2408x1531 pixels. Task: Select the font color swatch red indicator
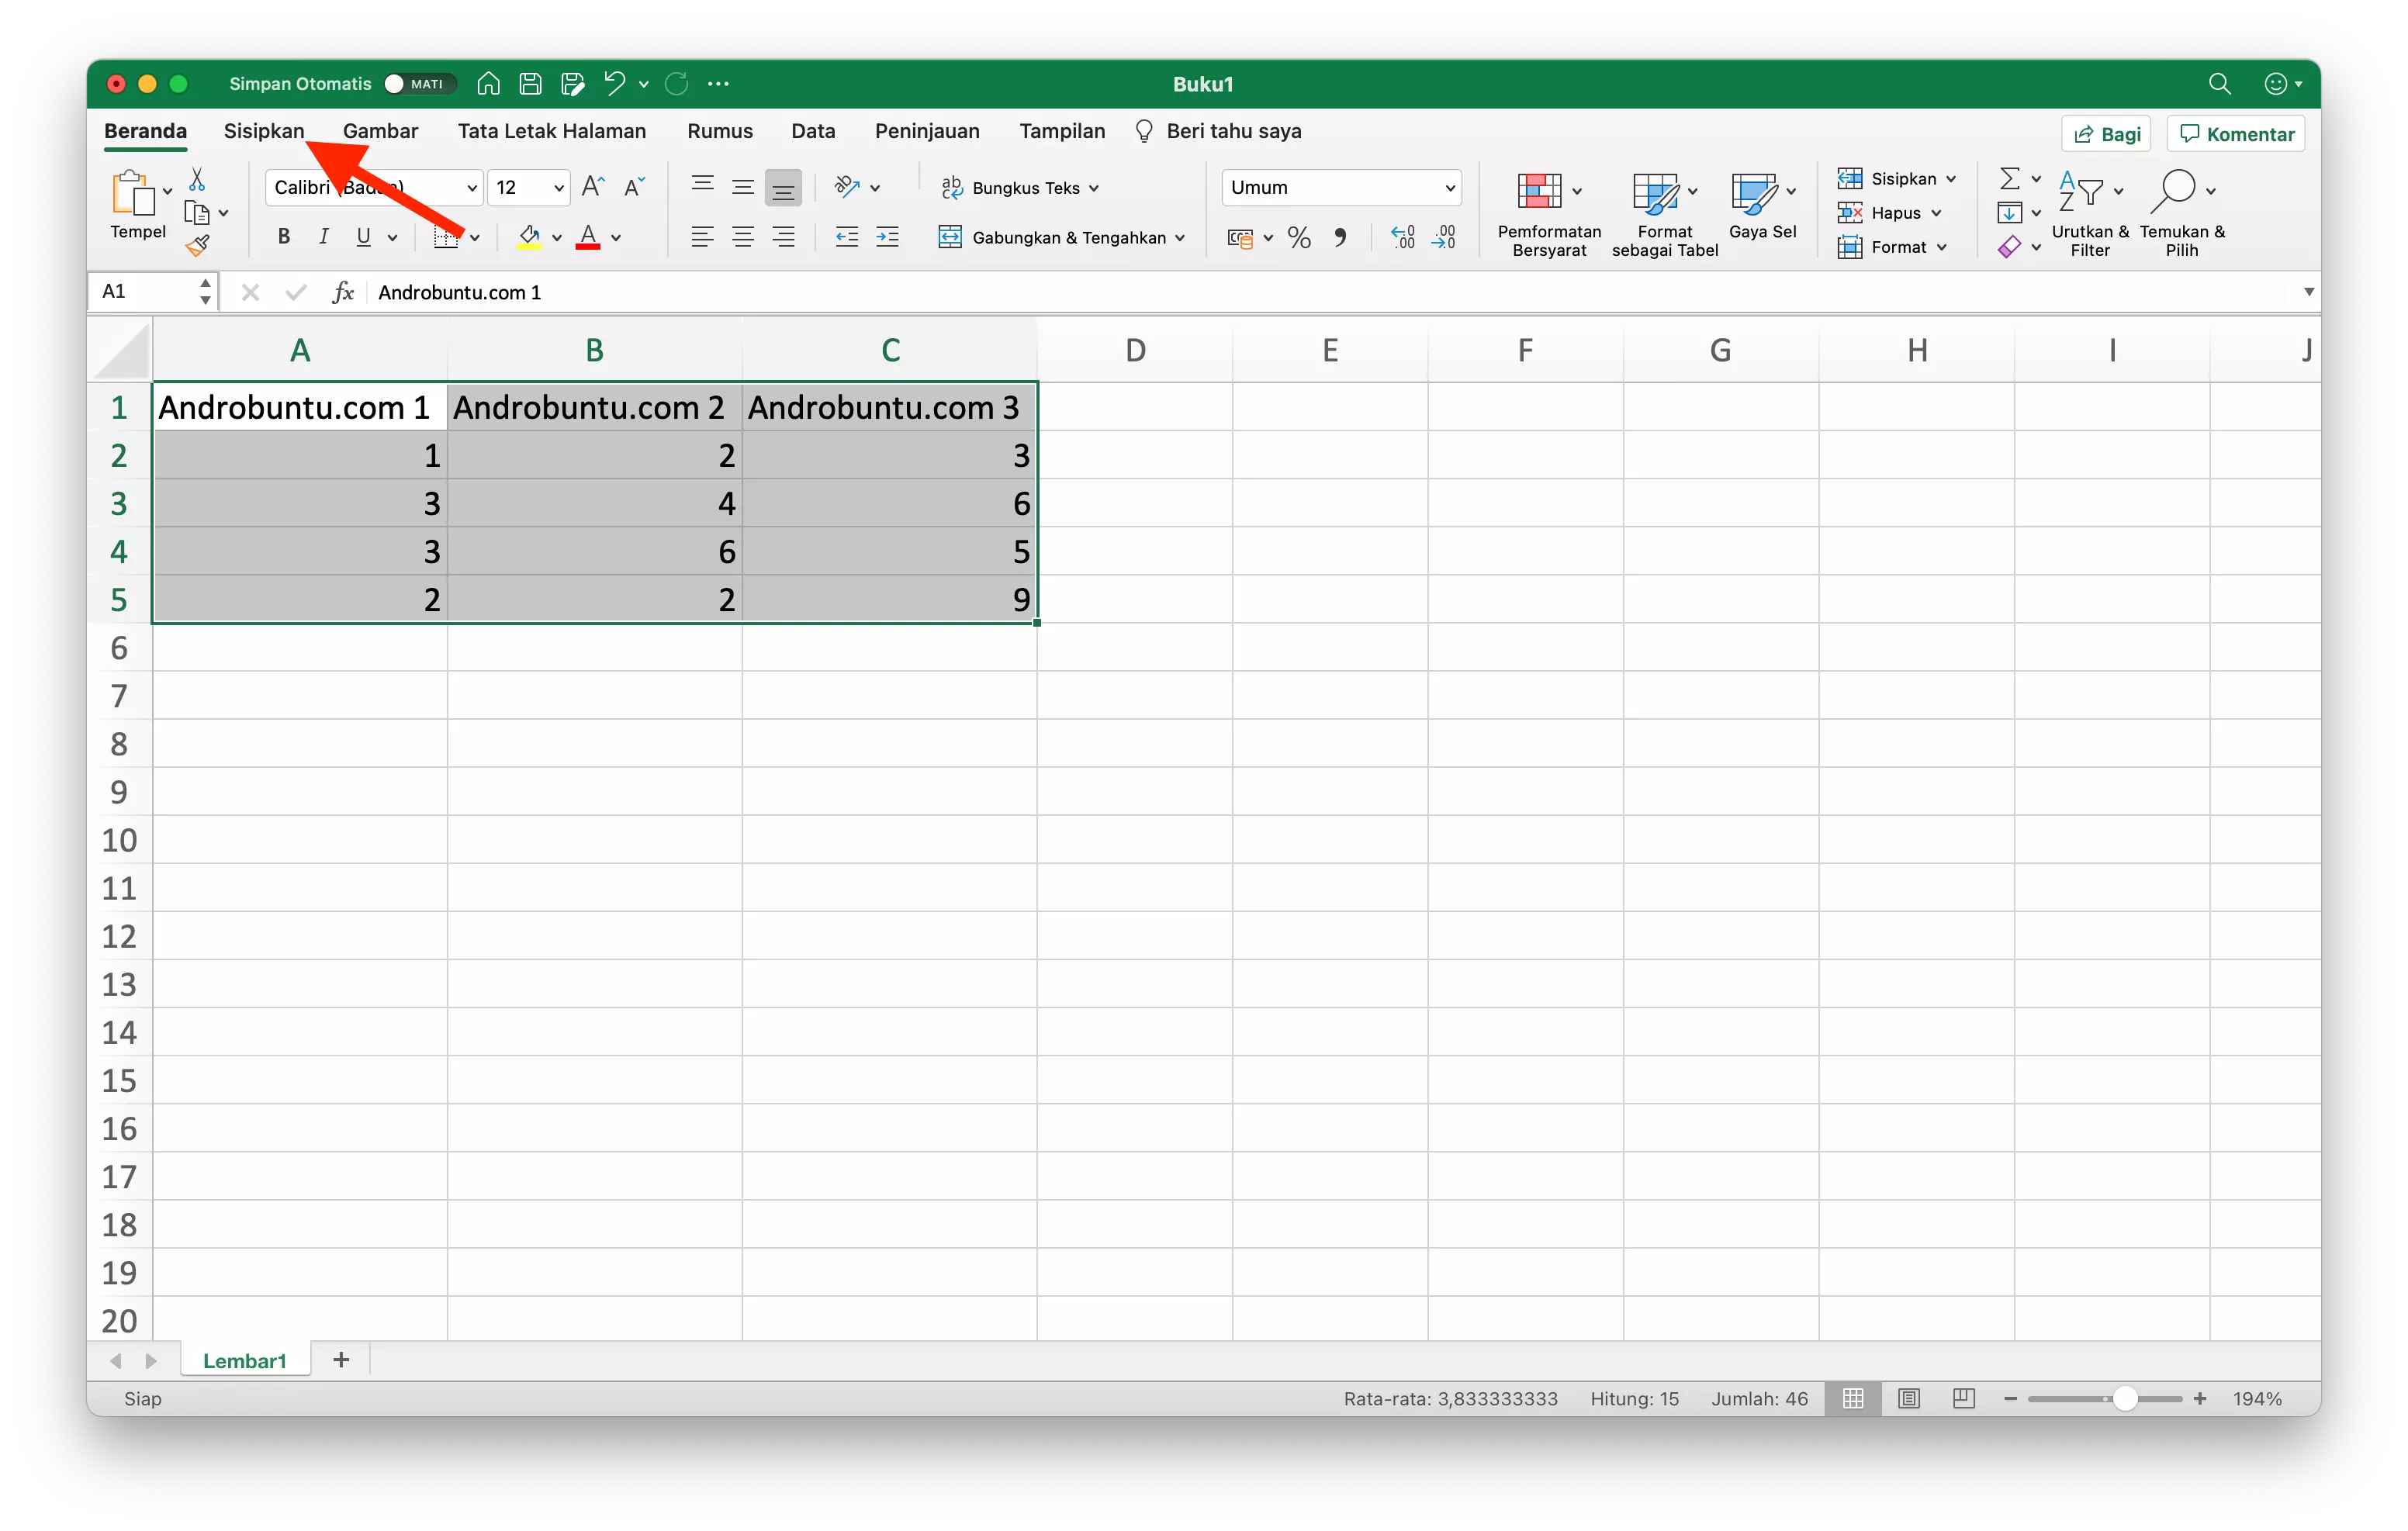pyautogui.click(x=588, y=246)
